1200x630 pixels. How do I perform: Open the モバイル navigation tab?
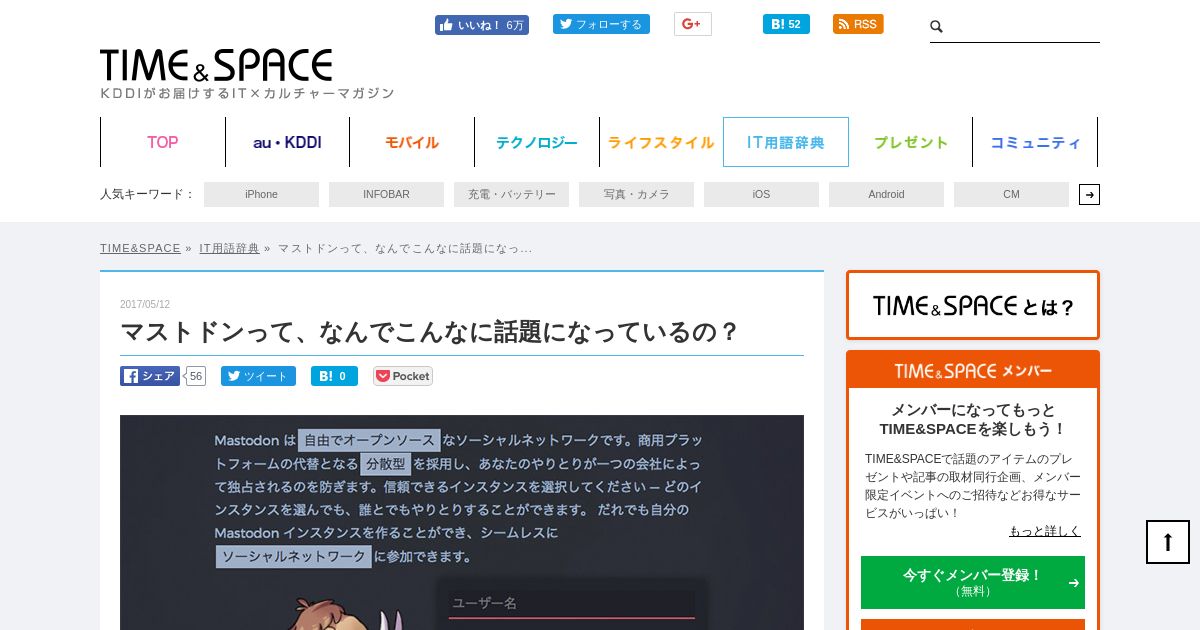point(412,142)
